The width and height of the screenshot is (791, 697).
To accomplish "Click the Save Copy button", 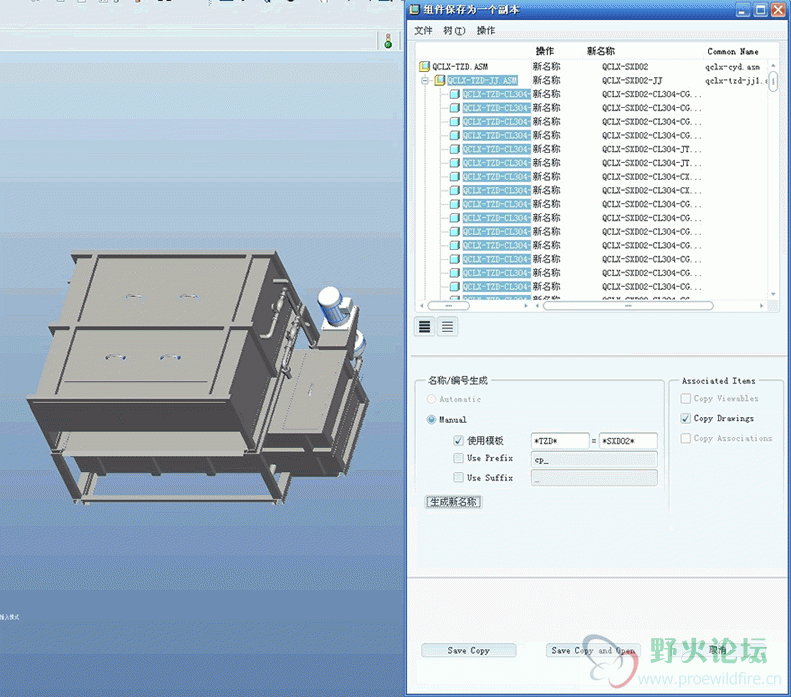I will (469, 651).
